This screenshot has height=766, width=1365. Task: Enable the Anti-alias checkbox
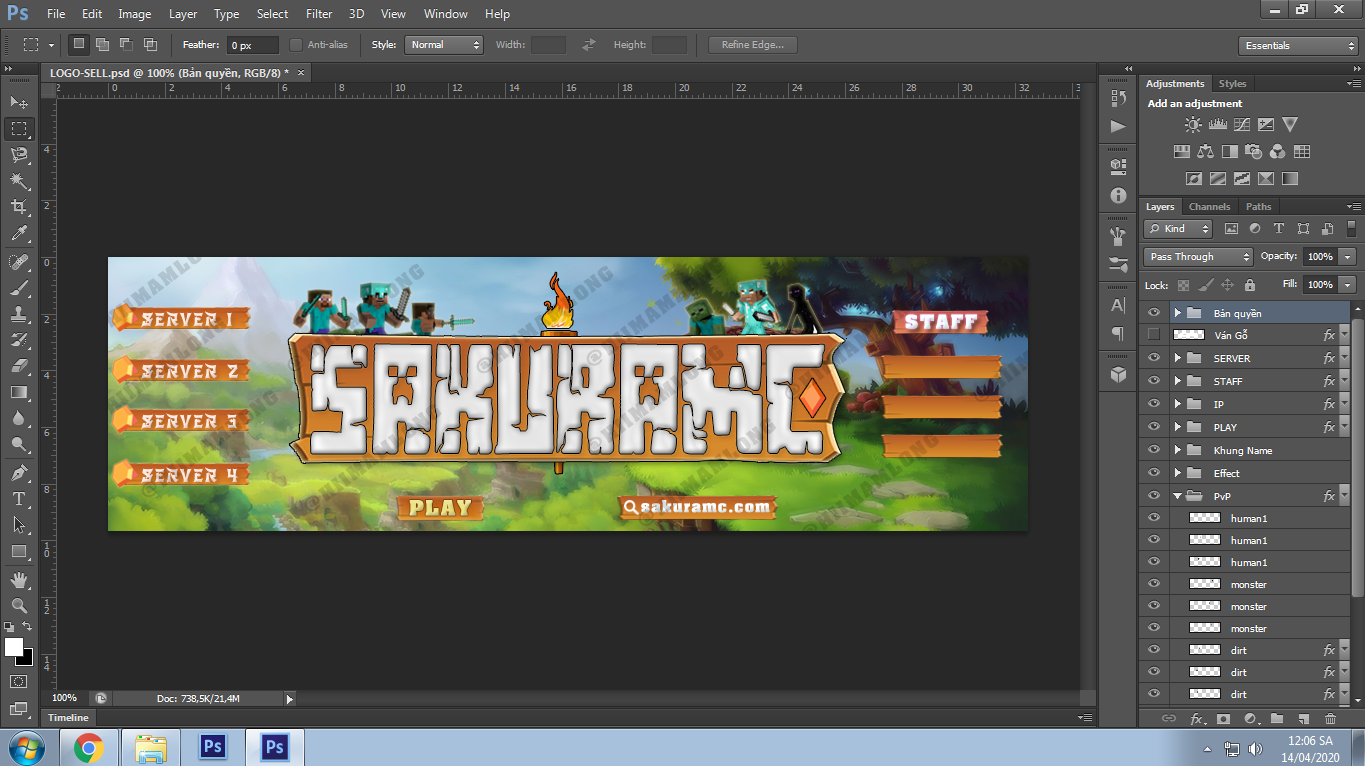click(296, 45)
